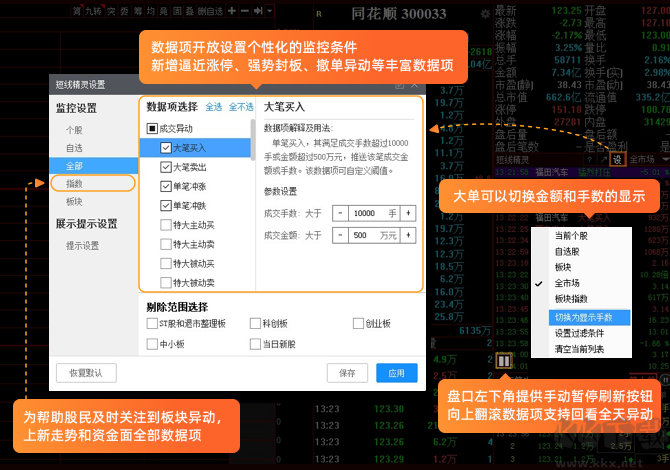Click the 全不选 link
Viewport: 670px width, 470px height.
[241, 107]
